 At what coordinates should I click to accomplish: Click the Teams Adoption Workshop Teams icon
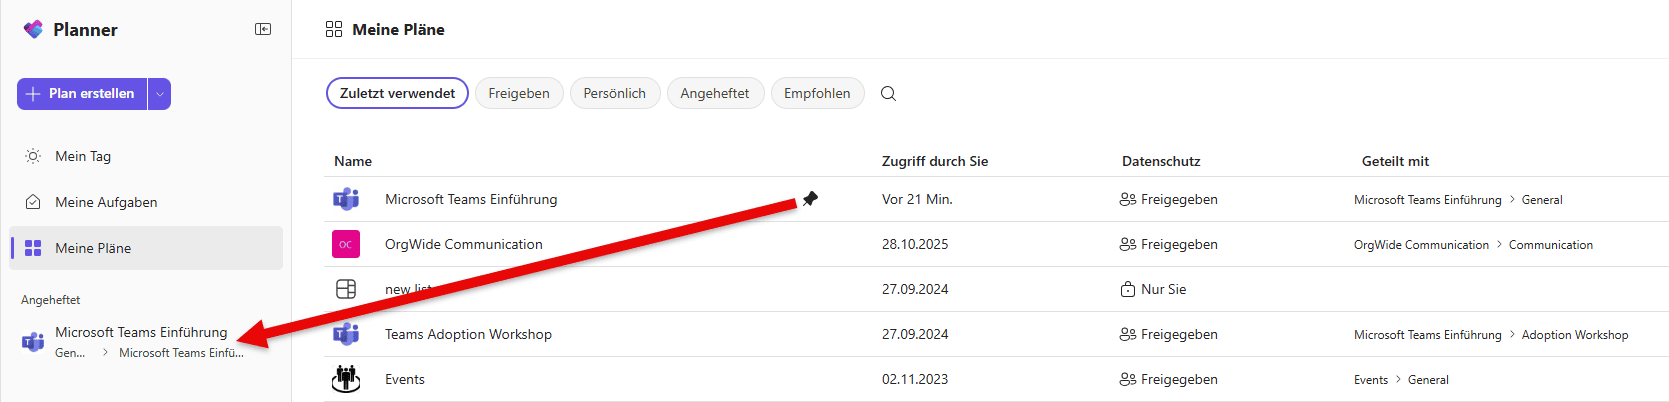coord(346,334)
